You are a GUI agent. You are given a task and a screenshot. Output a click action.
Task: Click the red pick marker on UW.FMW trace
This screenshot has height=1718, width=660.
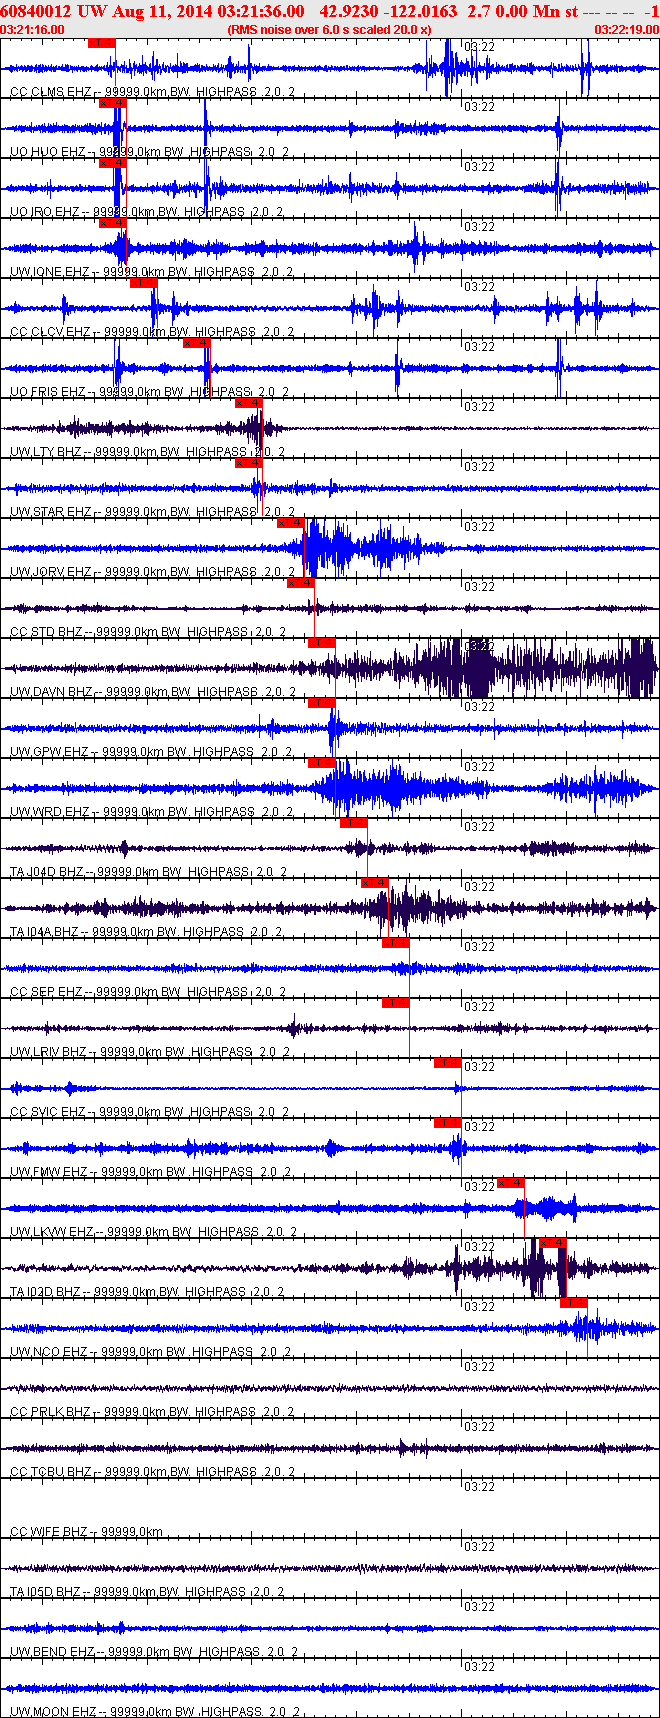coord(447,1123)
